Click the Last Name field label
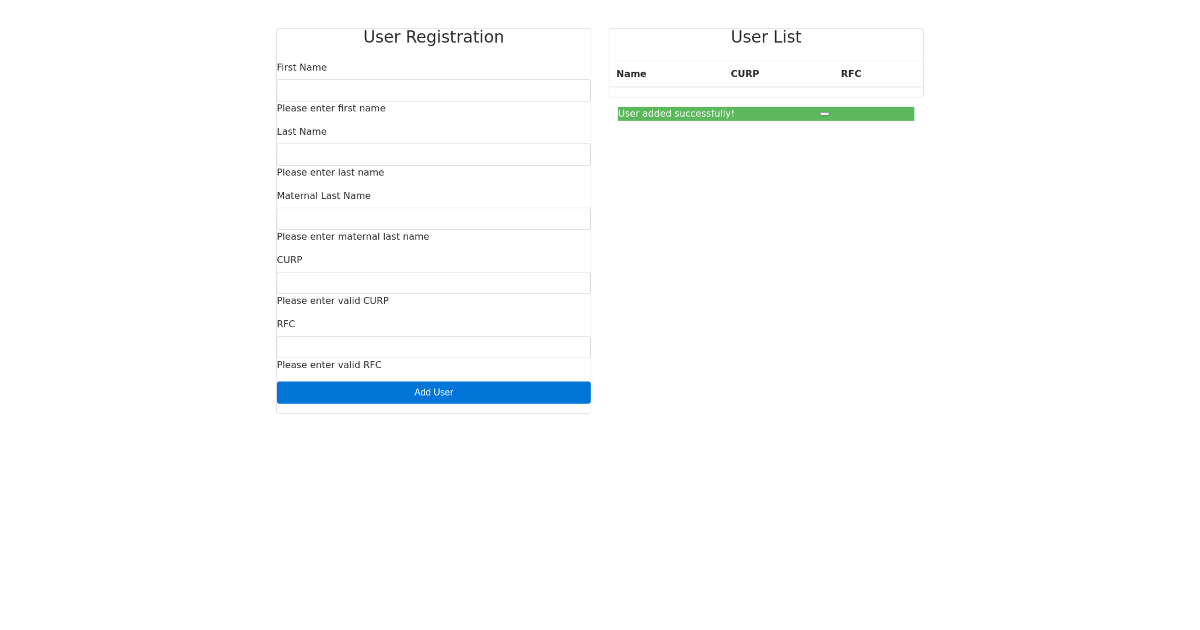Viewport: 1200px width, 630px height. tap(302, 132)
